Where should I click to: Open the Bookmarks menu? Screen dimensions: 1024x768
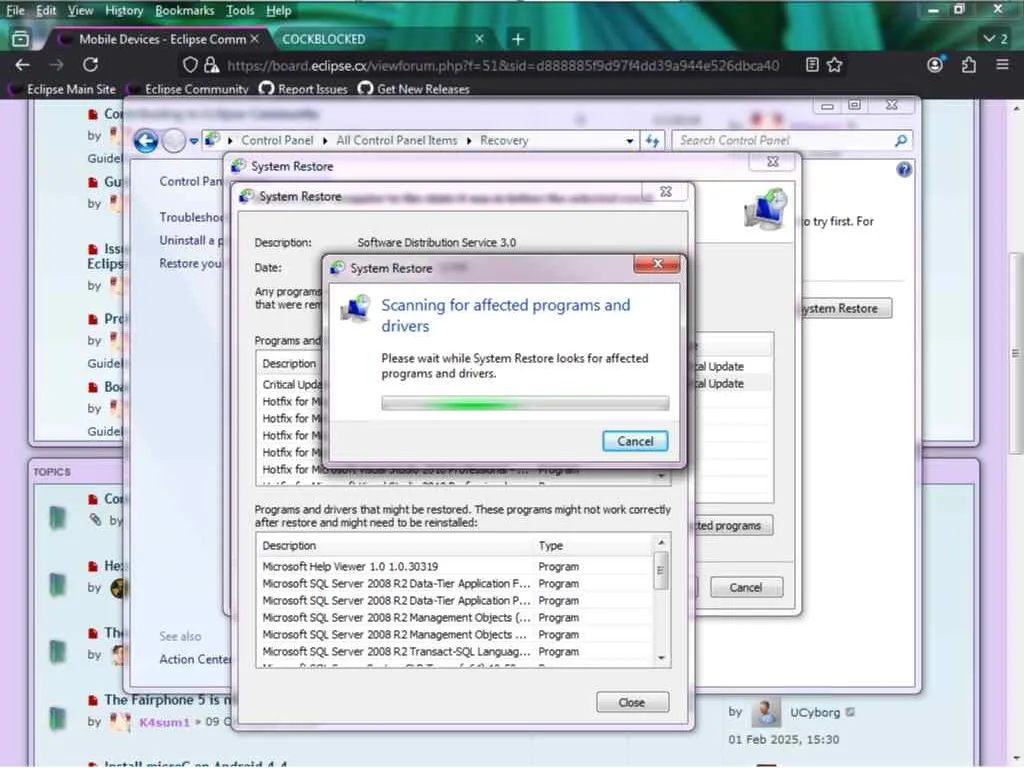tap(185, 10)
